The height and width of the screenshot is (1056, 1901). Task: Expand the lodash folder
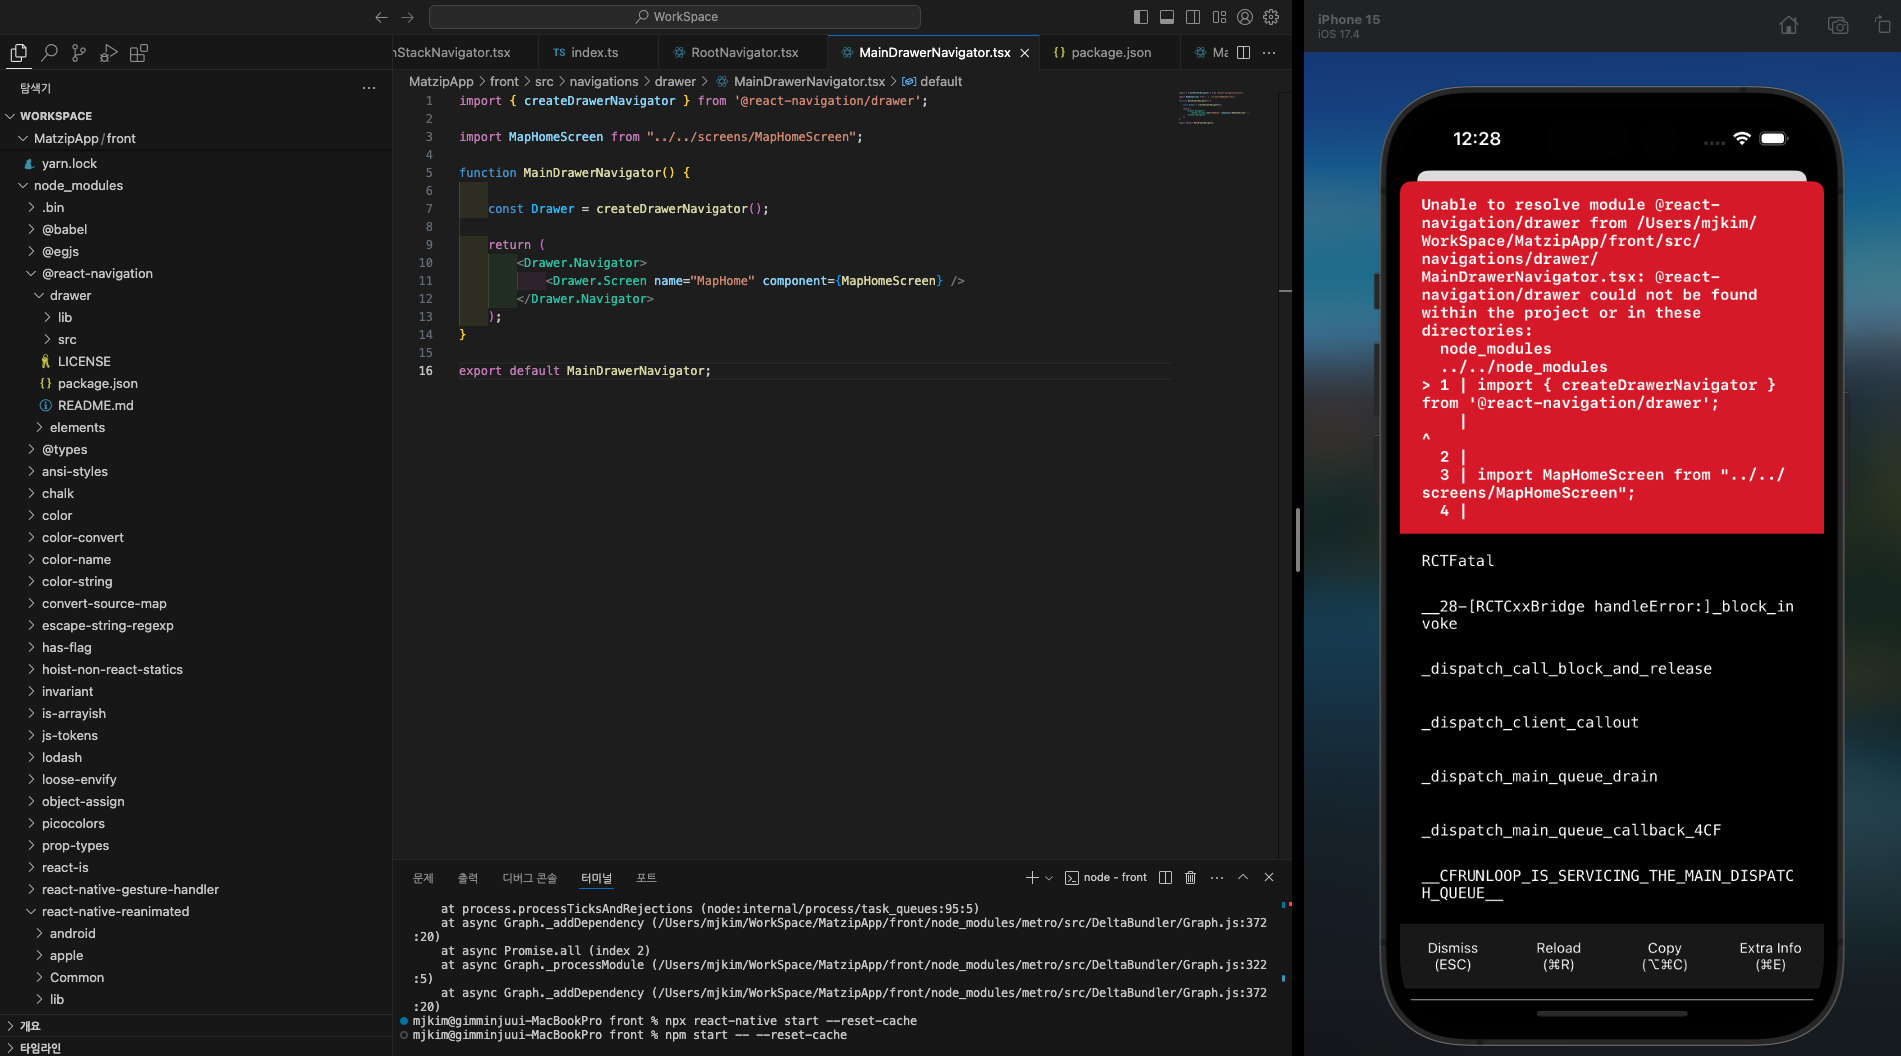[196, 758]
